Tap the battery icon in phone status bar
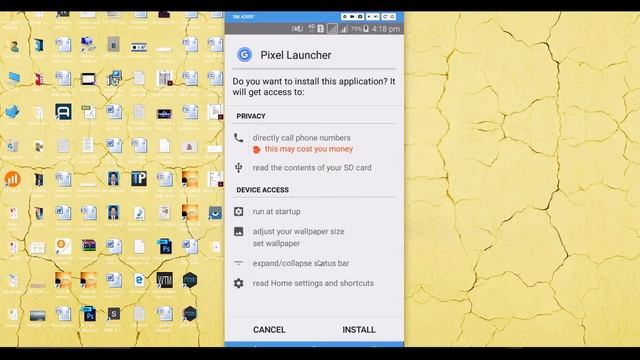Screen dimensions: 640x360 point(366,29)
